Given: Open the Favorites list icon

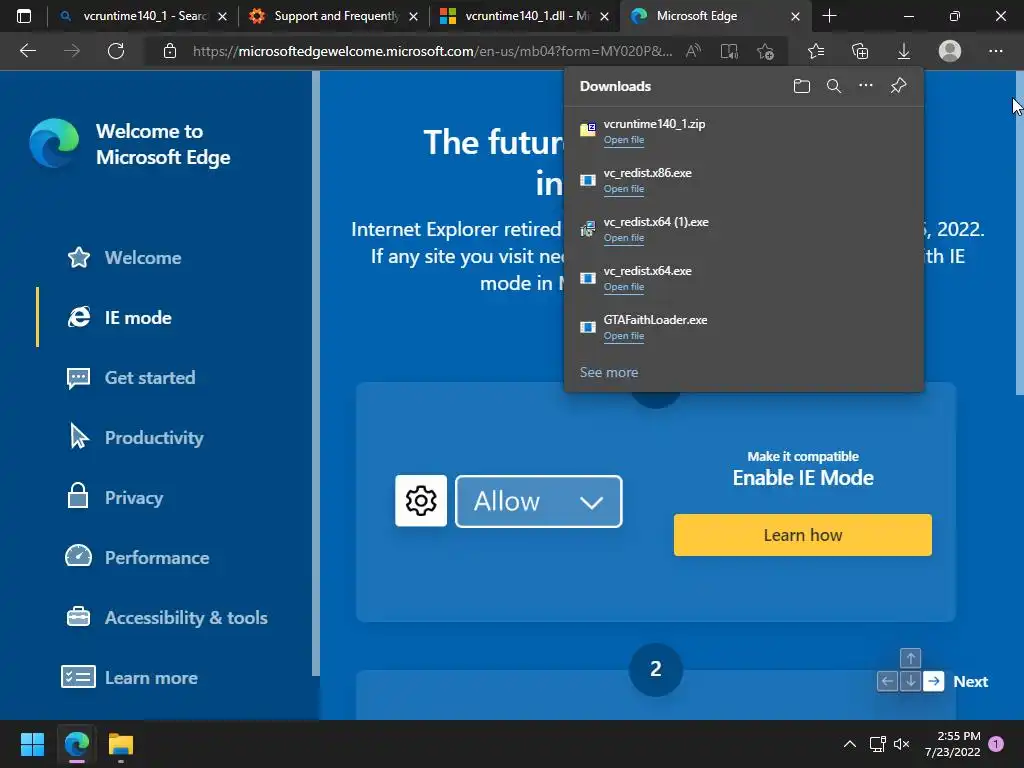Looking at the screenshot, I should [x=816, y=51].
